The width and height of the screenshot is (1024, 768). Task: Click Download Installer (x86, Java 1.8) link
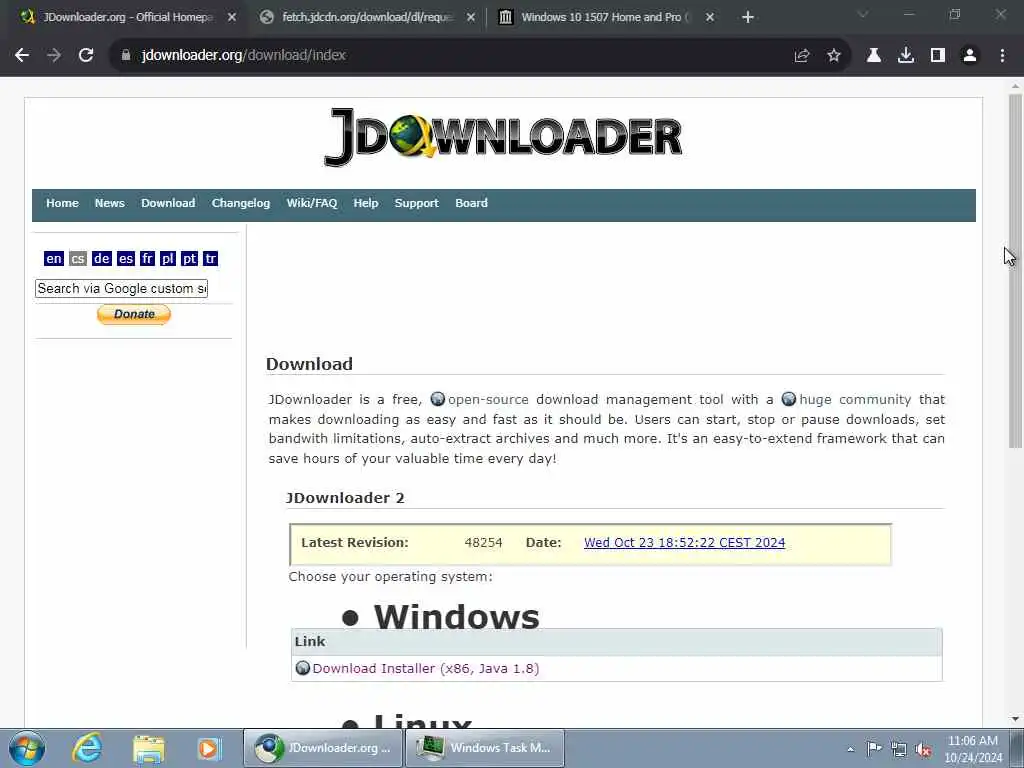(x=426, y=669)
